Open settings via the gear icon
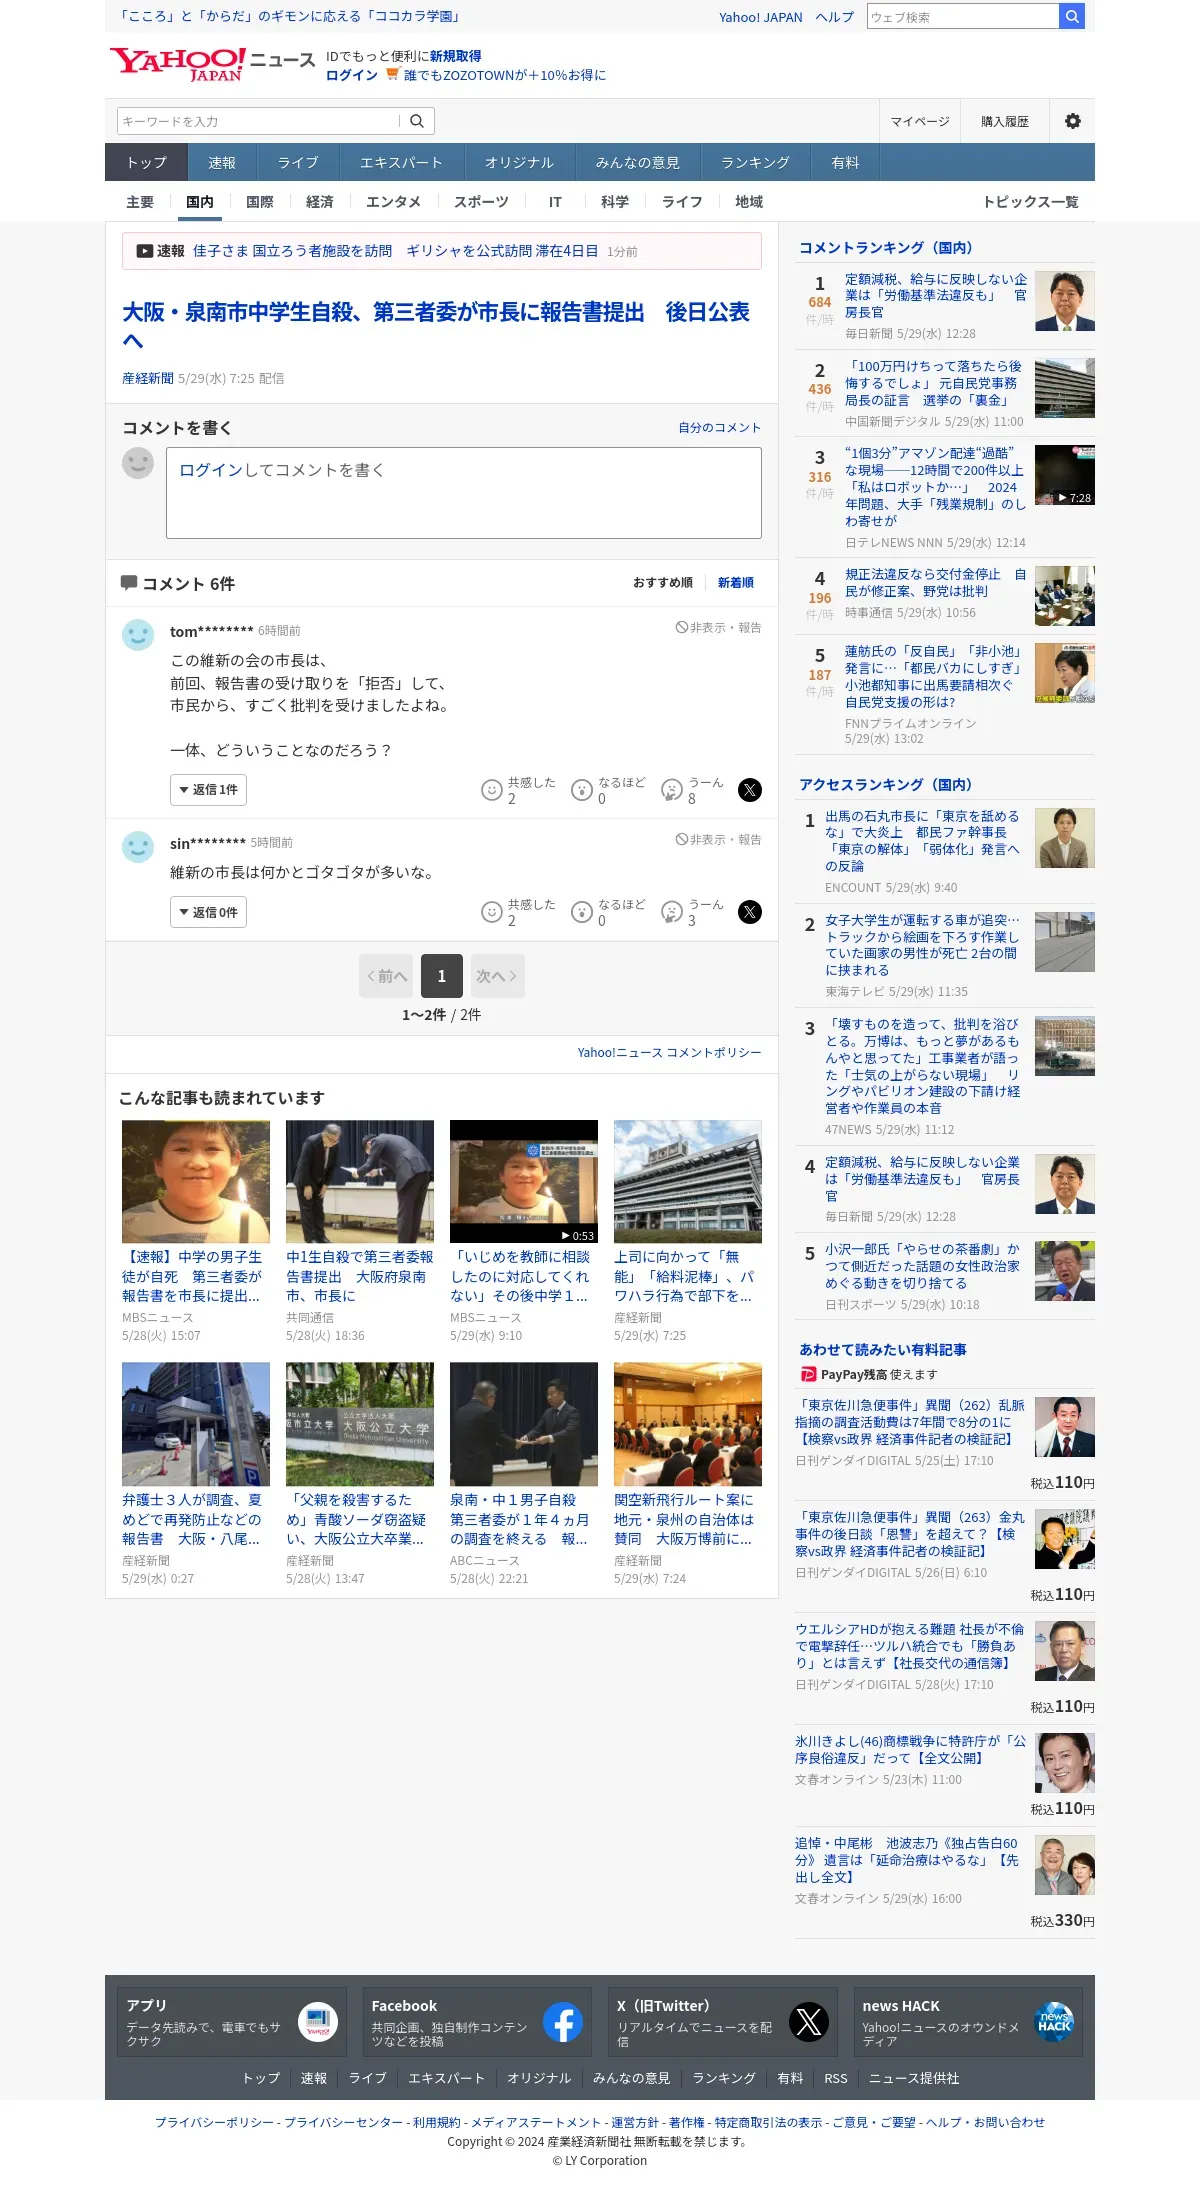 coord(1072,121)
